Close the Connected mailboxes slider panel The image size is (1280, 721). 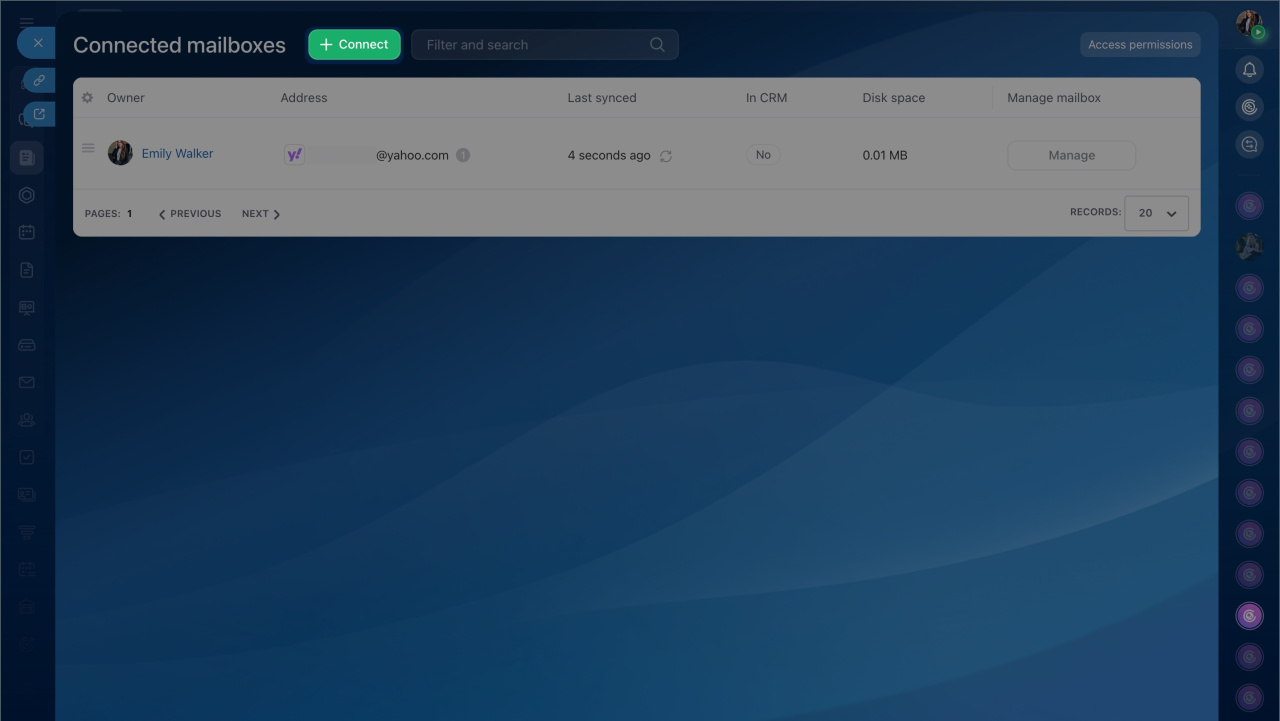37,43
